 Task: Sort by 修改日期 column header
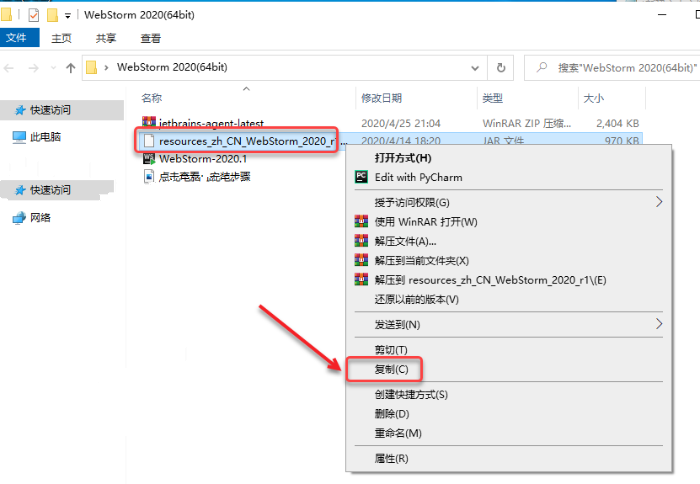pyautogui.click(x=382, y=98)
